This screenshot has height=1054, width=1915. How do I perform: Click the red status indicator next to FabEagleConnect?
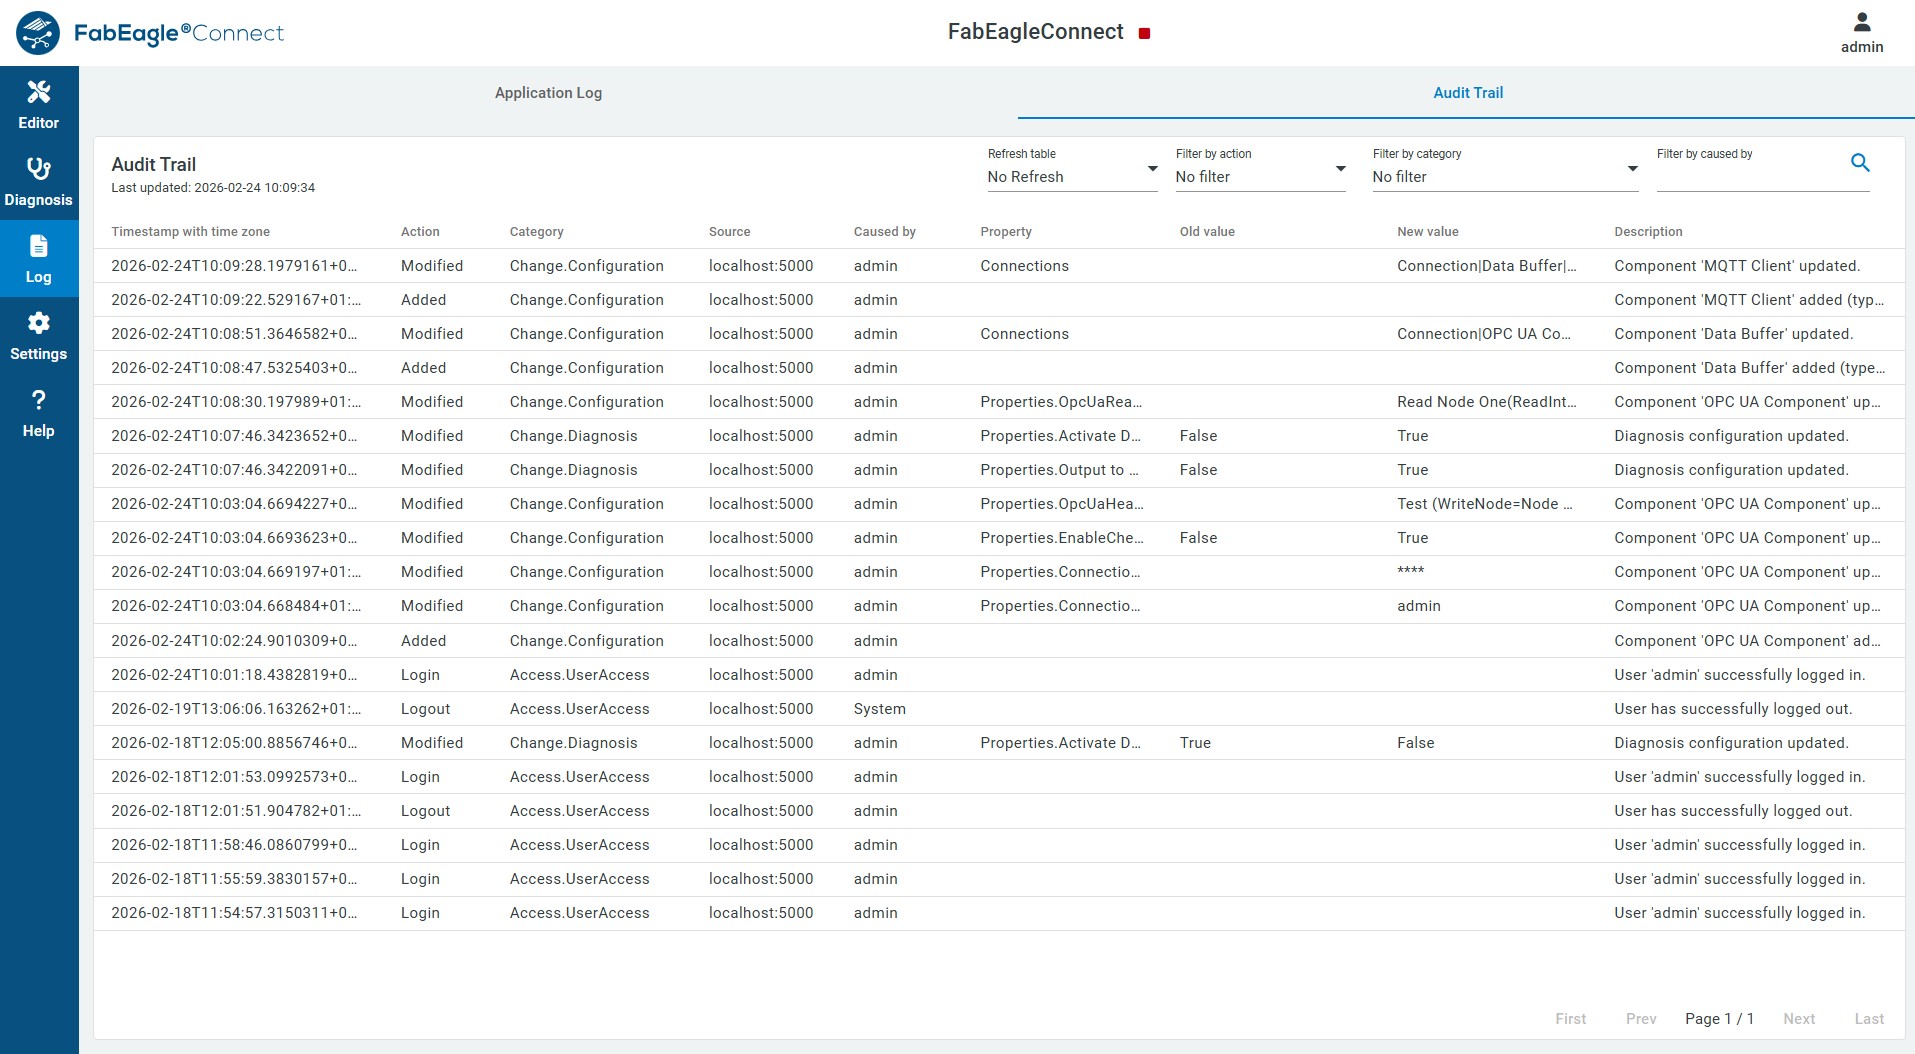click(x=1145, y=33)
